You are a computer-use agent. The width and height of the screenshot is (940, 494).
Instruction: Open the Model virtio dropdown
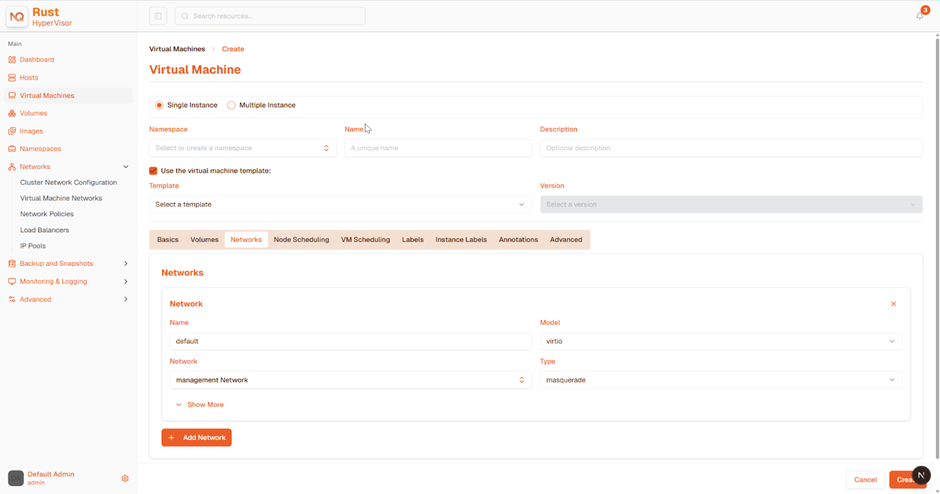click(721, 341)
